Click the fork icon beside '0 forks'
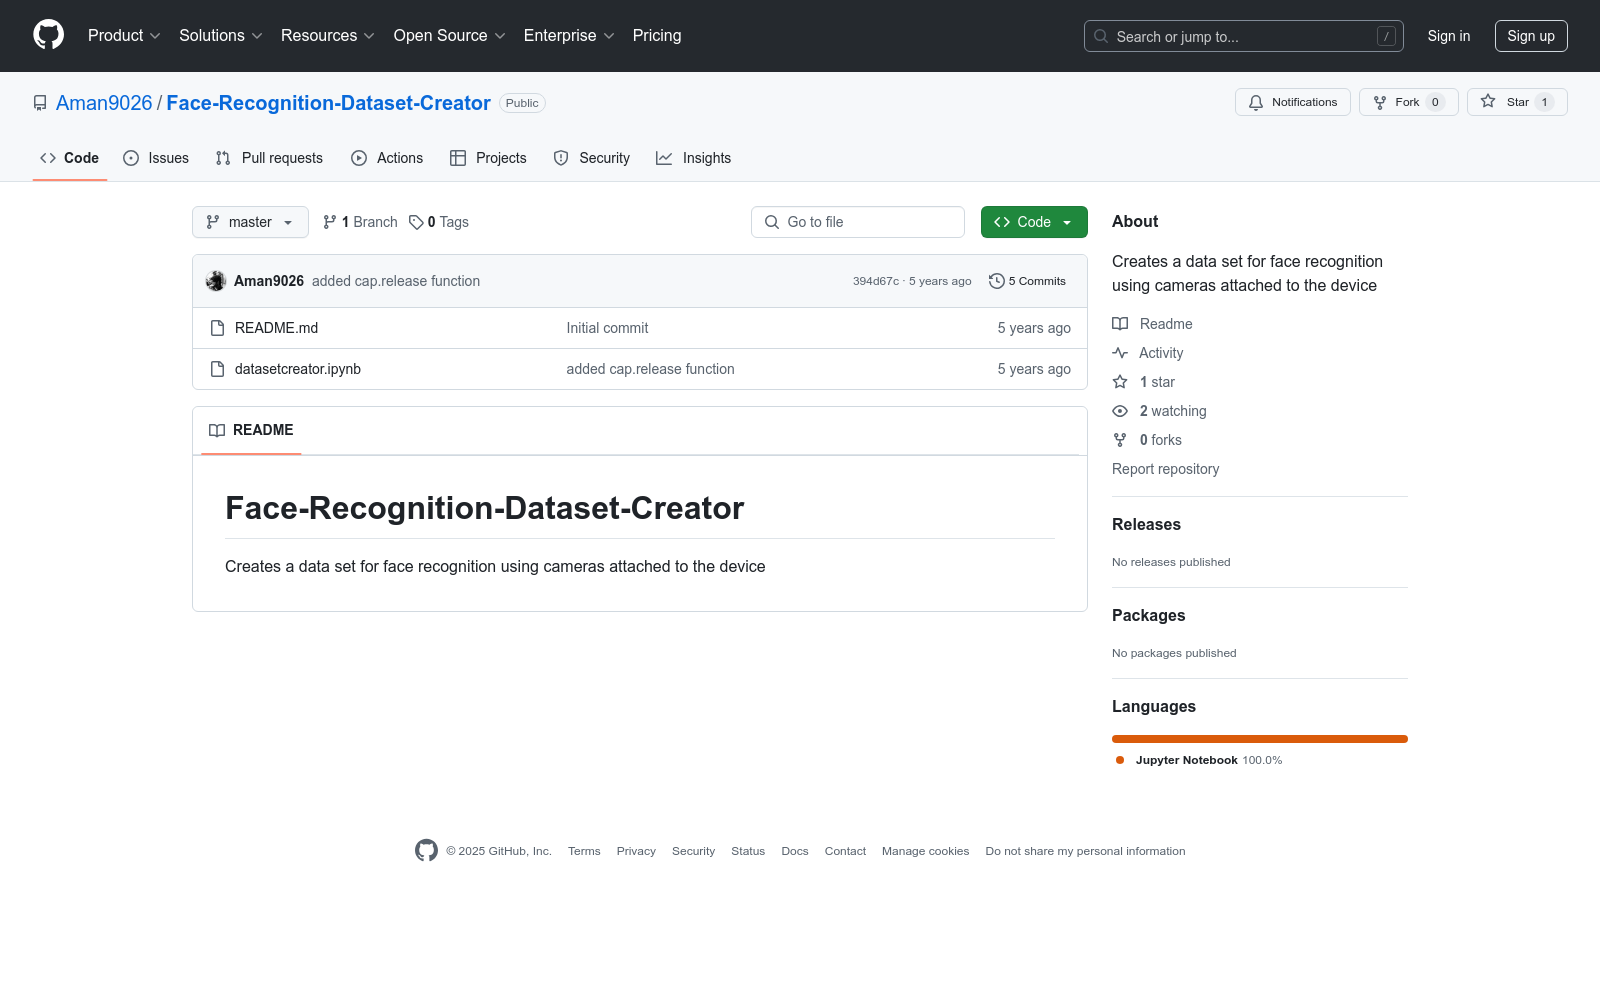The height and width of the screenshot is (1000, 1600). (1120, 440)
